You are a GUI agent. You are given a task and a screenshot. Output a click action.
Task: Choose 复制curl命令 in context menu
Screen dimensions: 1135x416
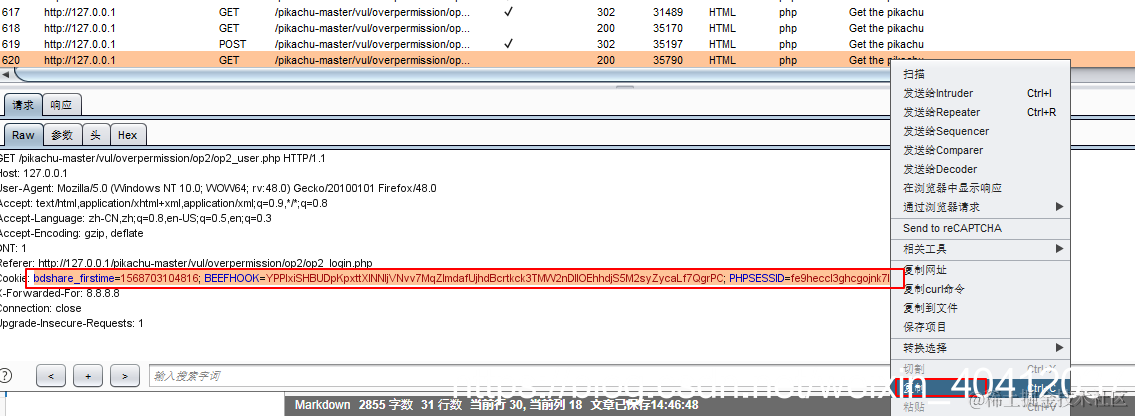click(x=979, y=289)
